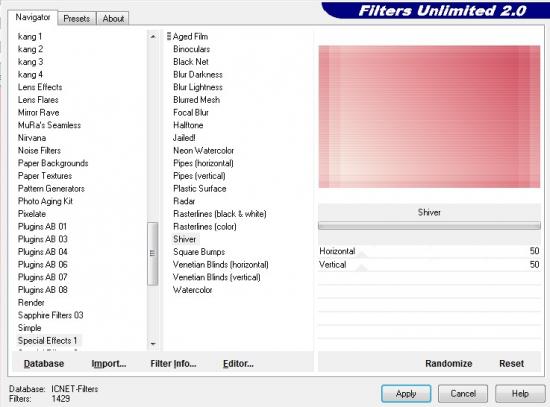Open Filter Info
Viewport: 550px width, 407px height.
(173, 363)
